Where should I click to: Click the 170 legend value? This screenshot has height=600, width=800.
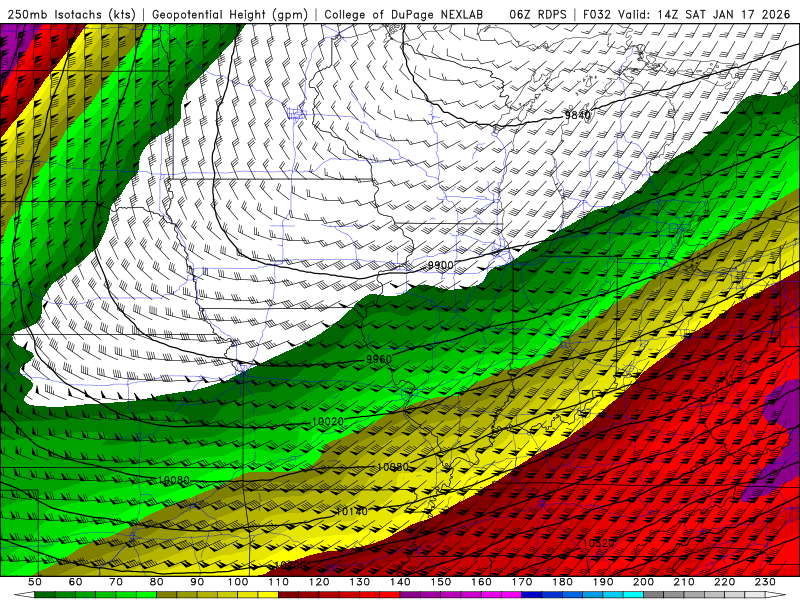(522, 582)
